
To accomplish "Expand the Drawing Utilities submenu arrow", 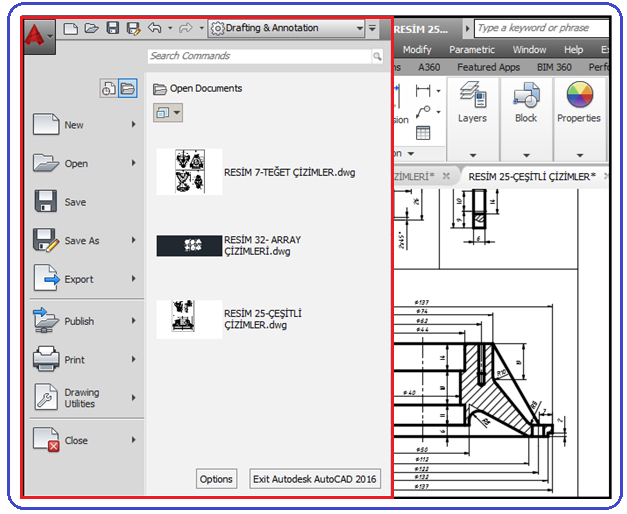I will (134, 398).
